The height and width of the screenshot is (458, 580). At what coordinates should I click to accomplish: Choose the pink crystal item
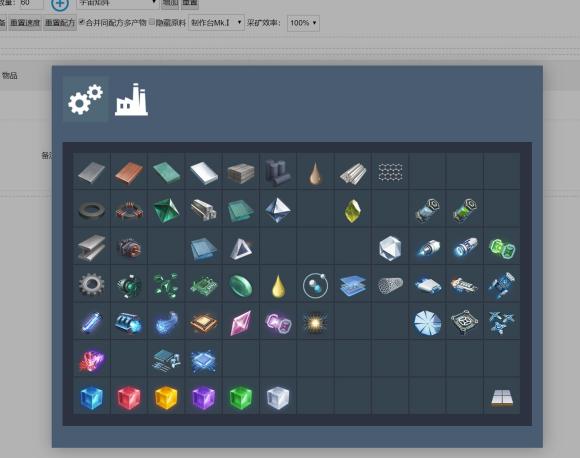(241, 323)
